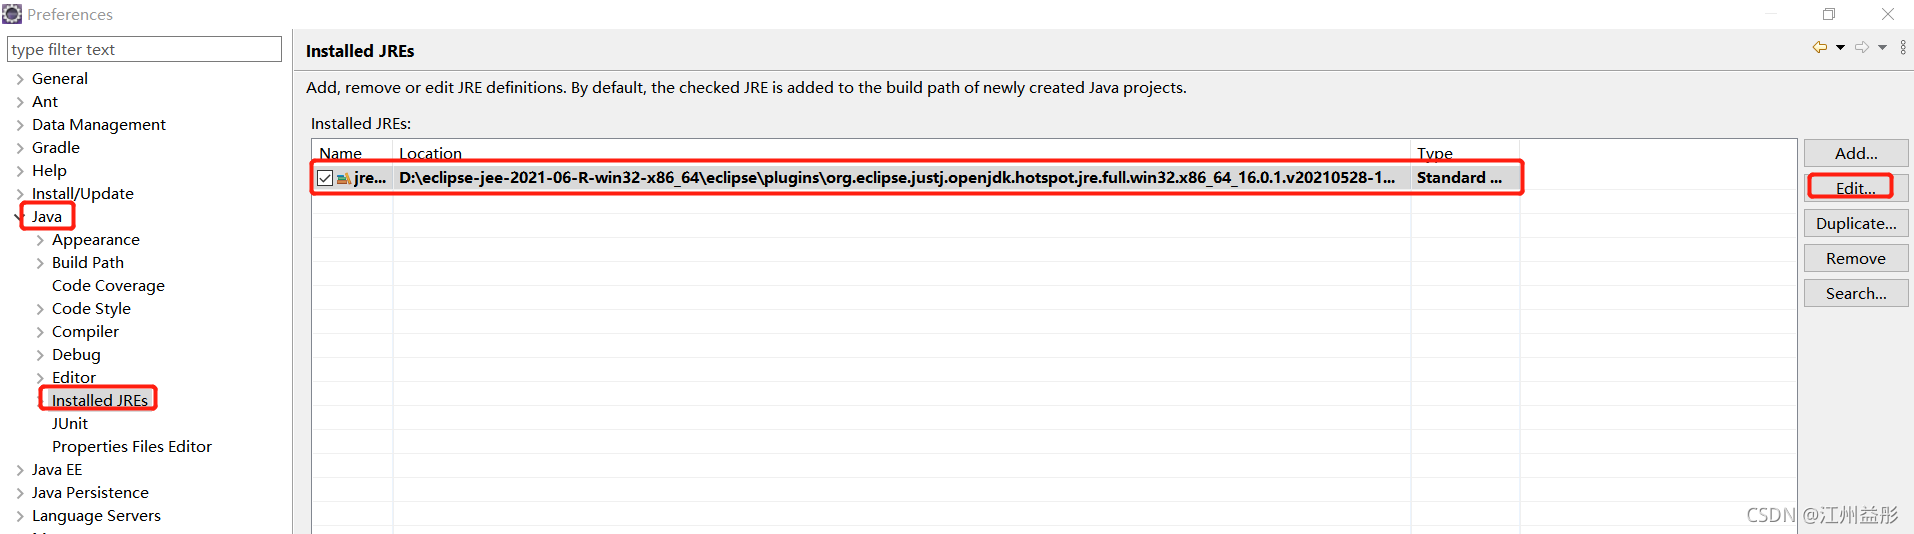Click the Search... button

[x=1856, y=293]
